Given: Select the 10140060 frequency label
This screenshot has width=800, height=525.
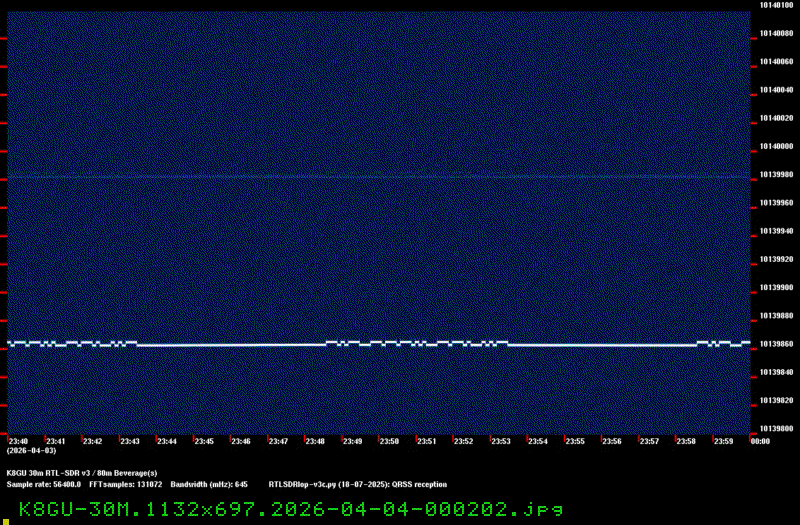Looking at the screenshot, I should click(777, 62).
